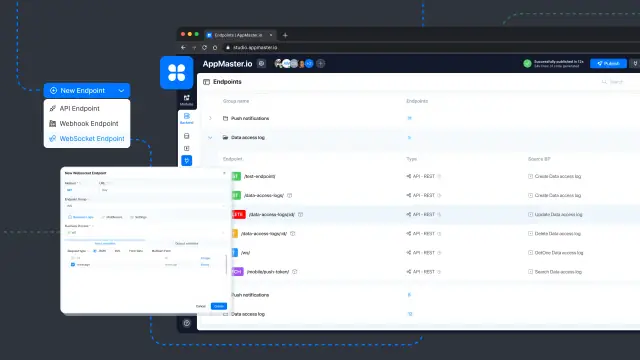640x360 pixels.
Task: Copy icon beside /data-access-logs/ path
Action: click(289, 196)
